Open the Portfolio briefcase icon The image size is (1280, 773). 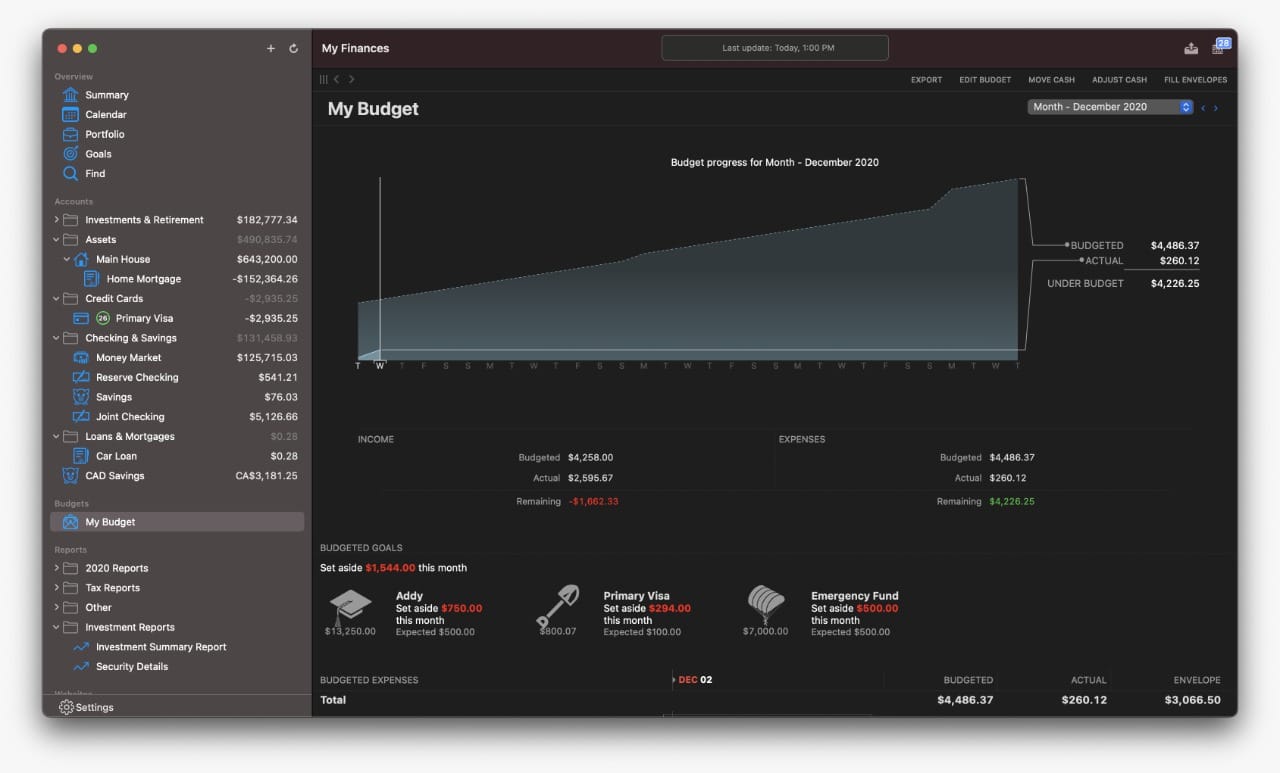(70, 134)
